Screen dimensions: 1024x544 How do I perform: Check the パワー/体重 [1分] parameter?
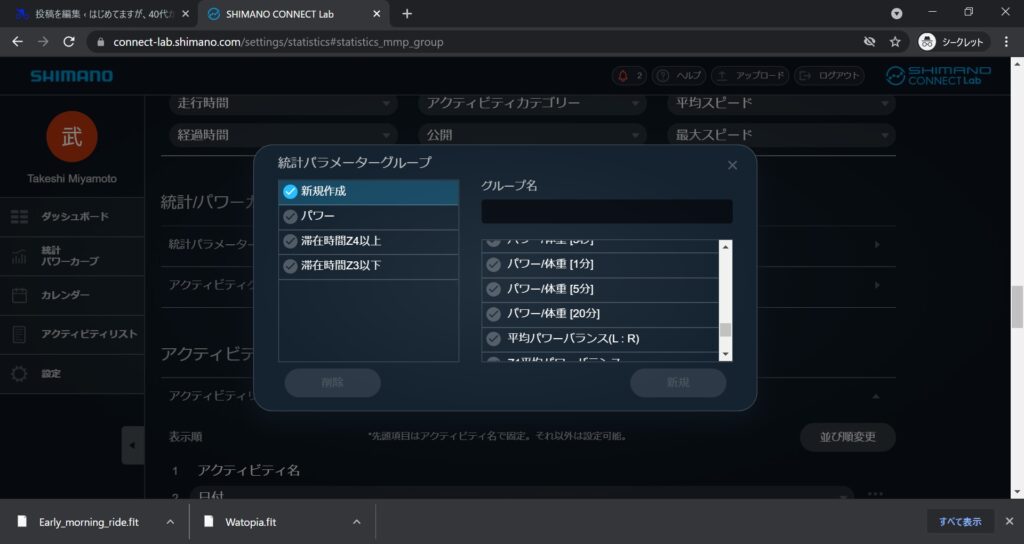pyautogui.click(x=493, y=264)
